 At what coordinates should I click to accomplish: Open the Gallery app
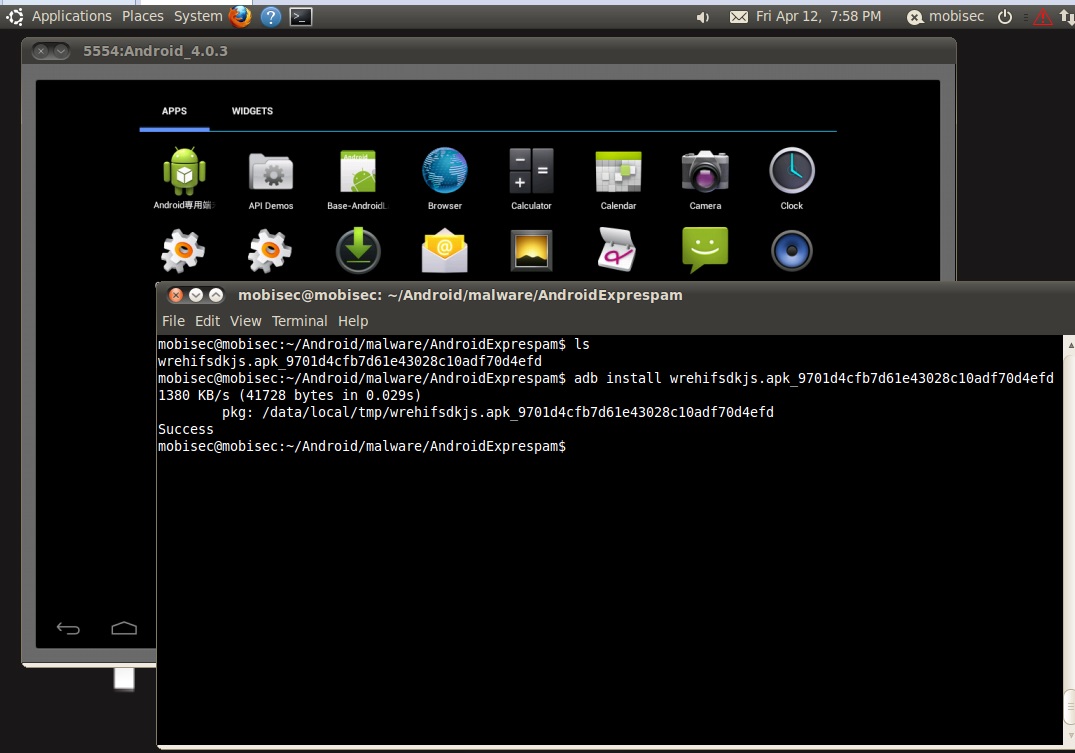point(530,250)
